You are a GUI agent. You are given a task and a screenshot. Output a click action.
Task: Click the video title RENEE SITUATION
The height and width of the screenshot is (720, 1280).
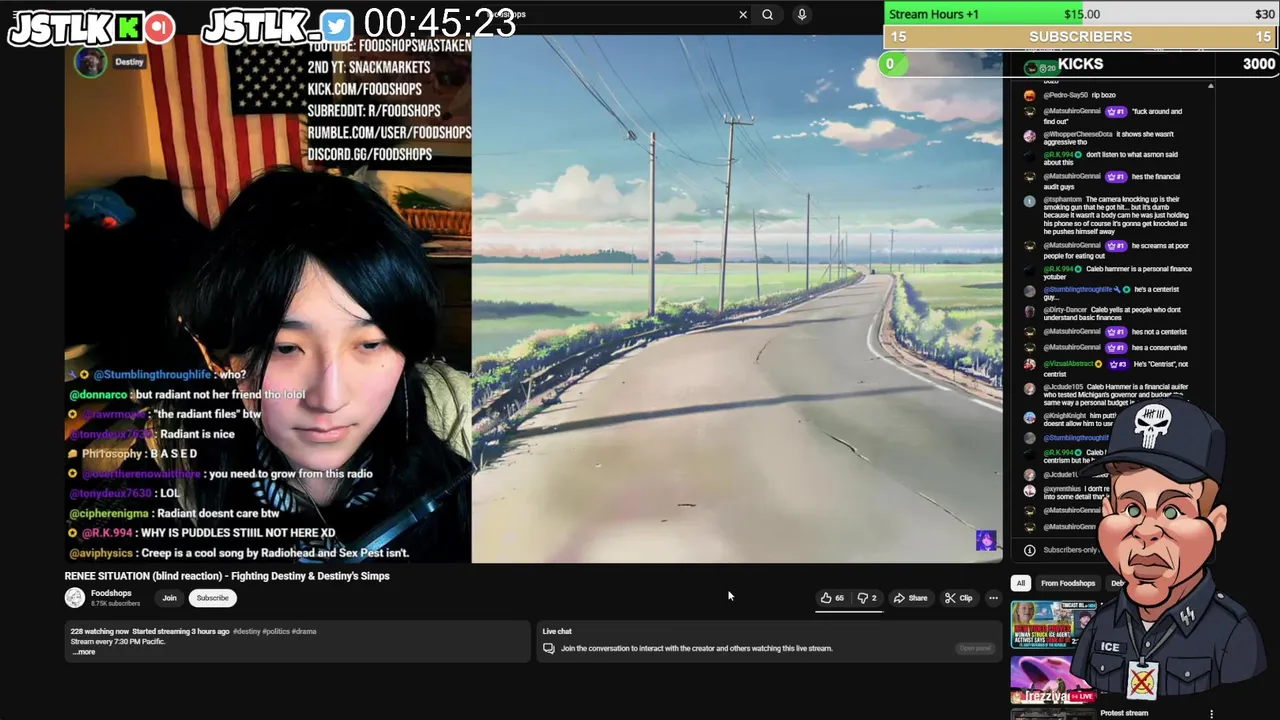tap(227, 576)
